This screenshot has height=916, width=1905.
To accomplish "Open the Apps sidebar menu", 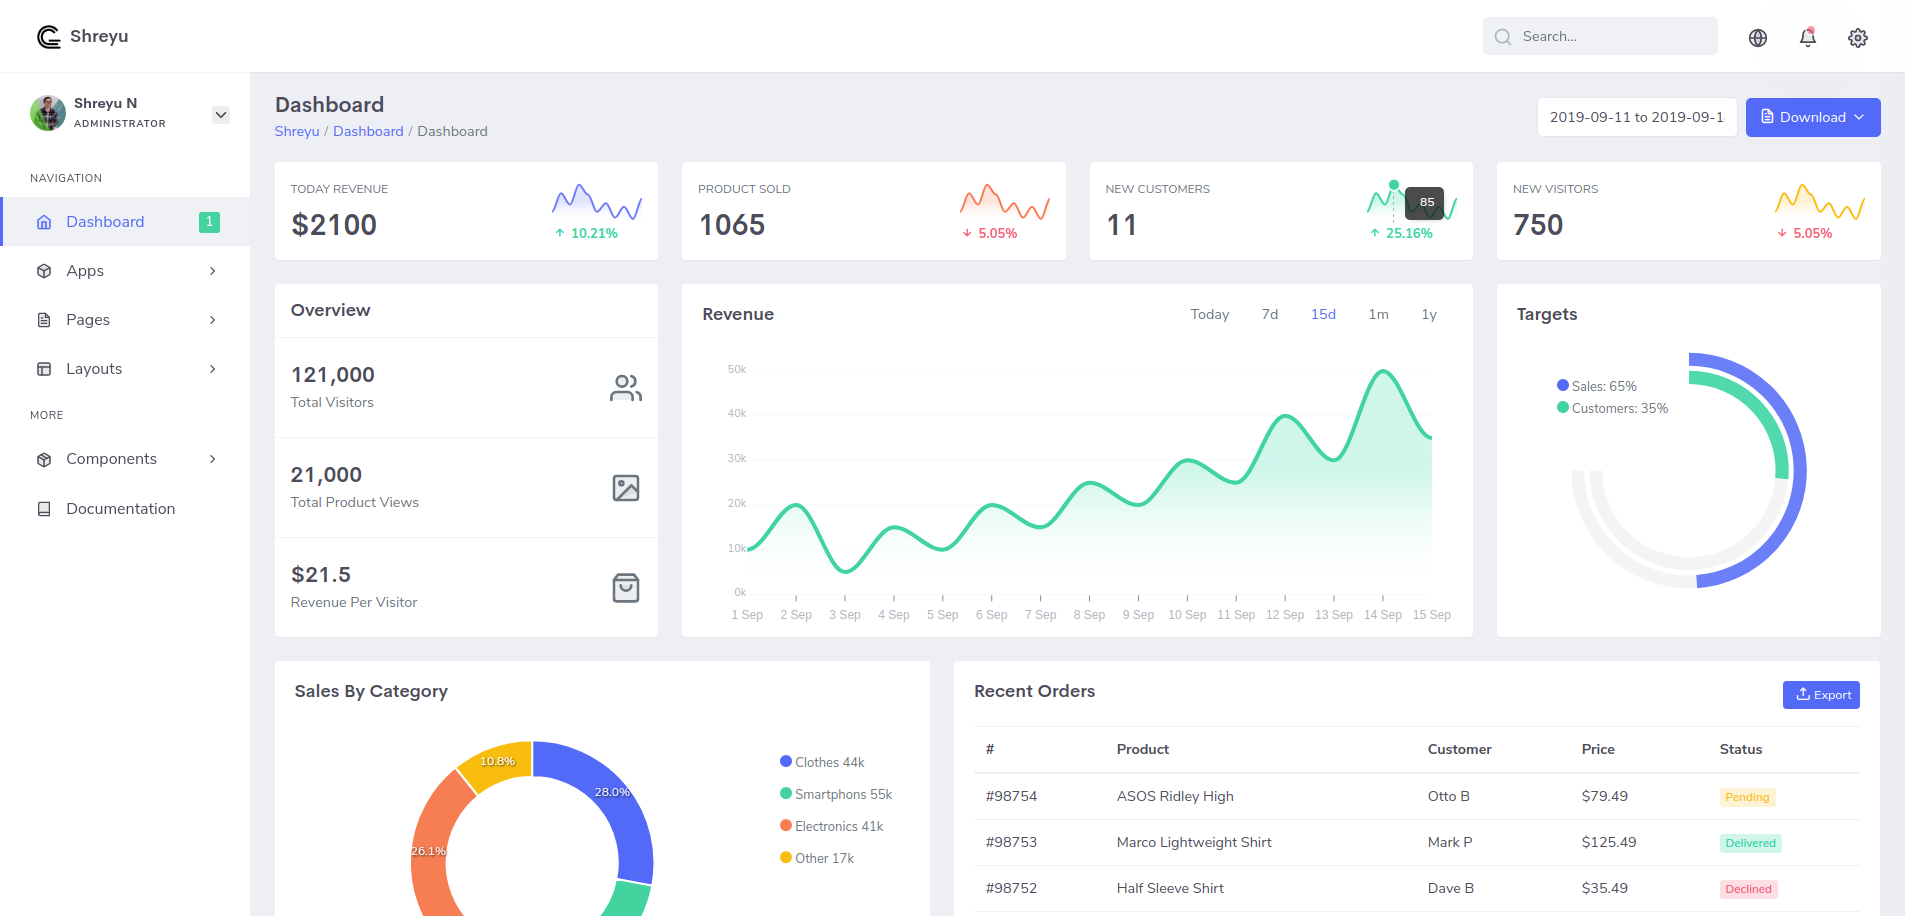I will point(125,271).
